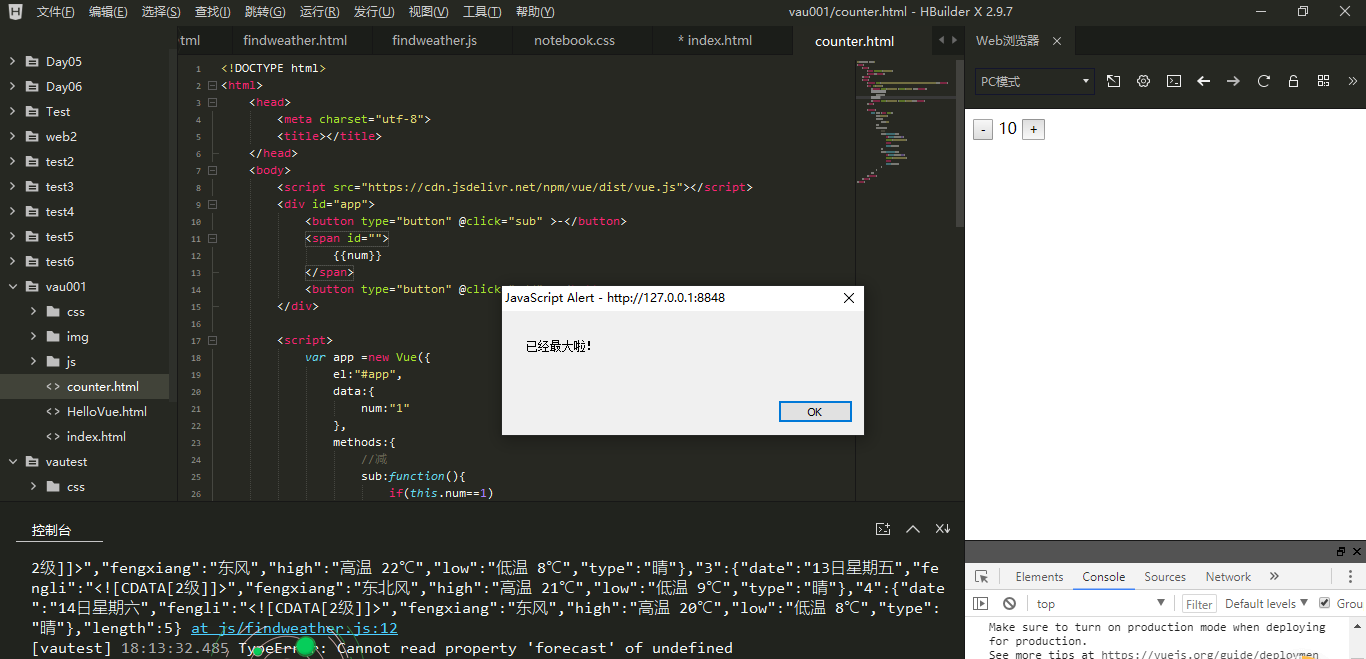Switch to DevTools Network tab
Viewport: 1366px width, 659px height.
pyautogui.click(x=1228, y=577)
